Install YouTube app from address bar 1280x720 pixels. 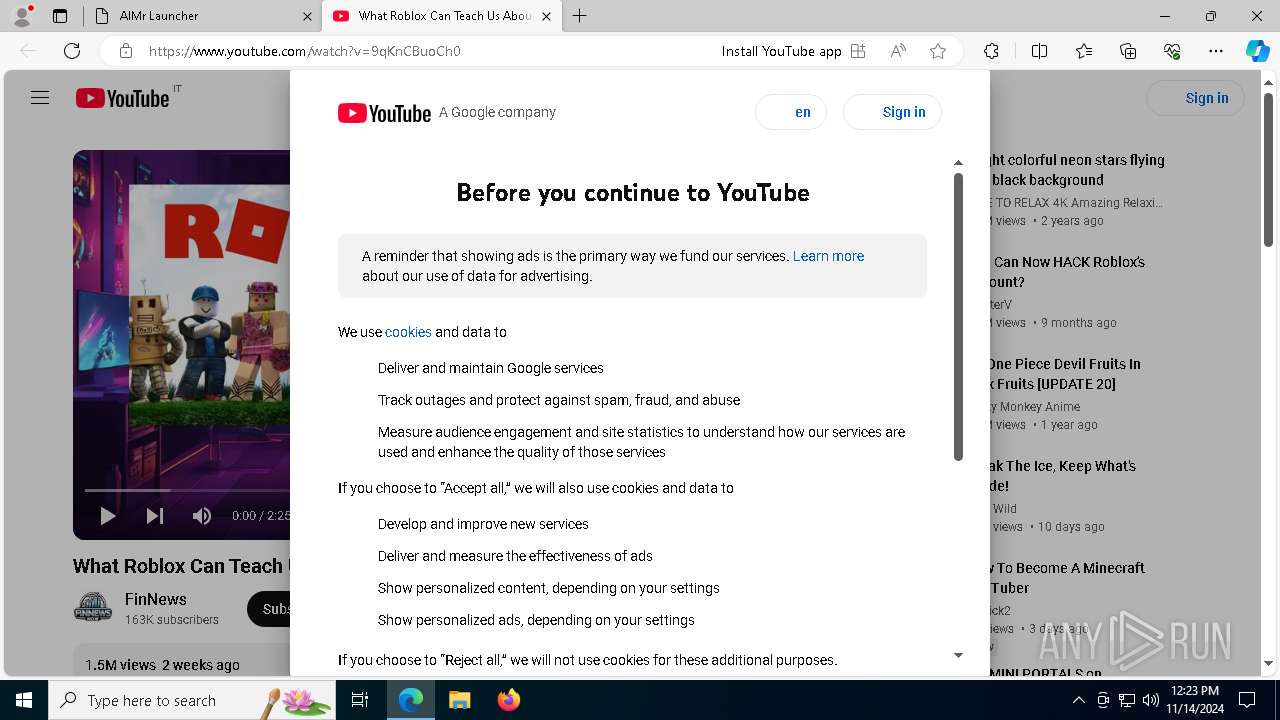[x=794, y=51]
